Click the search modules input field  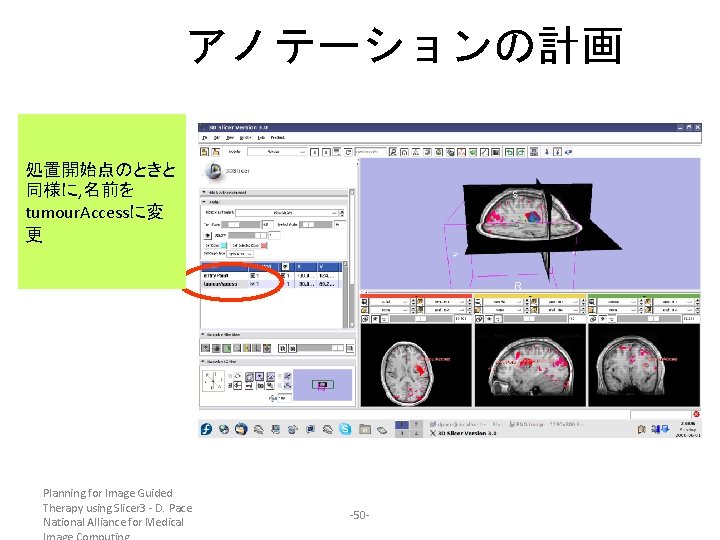pos(371,152)
